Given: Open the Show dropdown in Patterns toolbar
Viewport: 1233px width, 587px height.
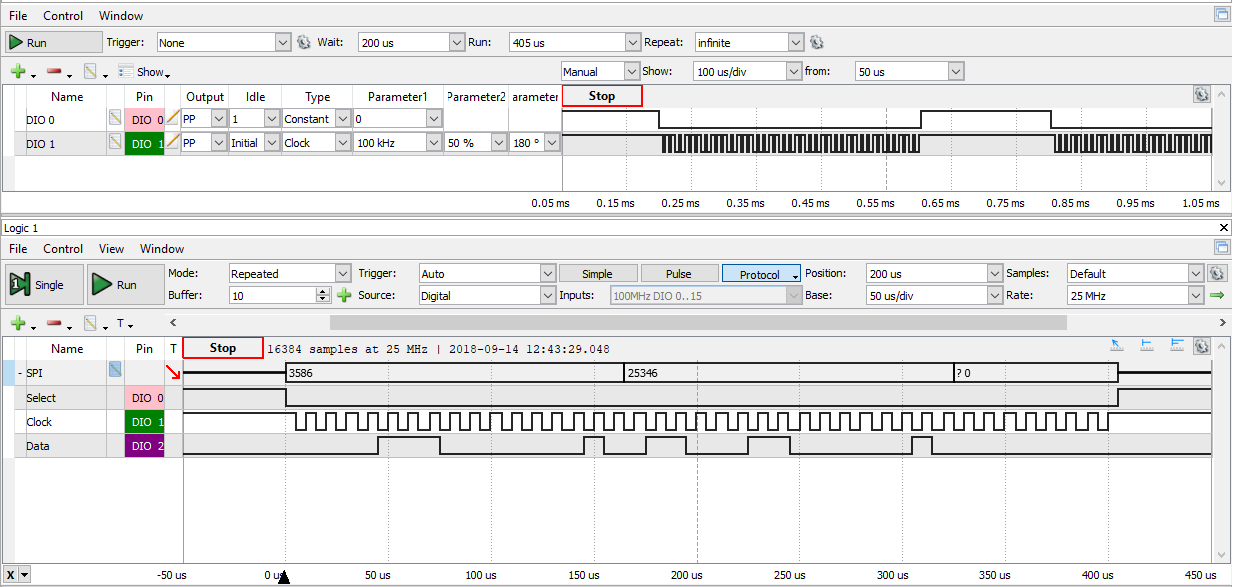Looking at the screenshot, I should pyautogui.click(x=144, y=72).
